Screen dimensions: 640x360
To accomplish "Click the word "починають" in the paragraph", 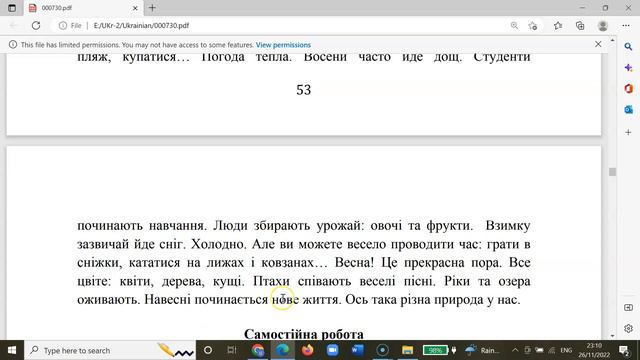I will click(x=109, y=226).
